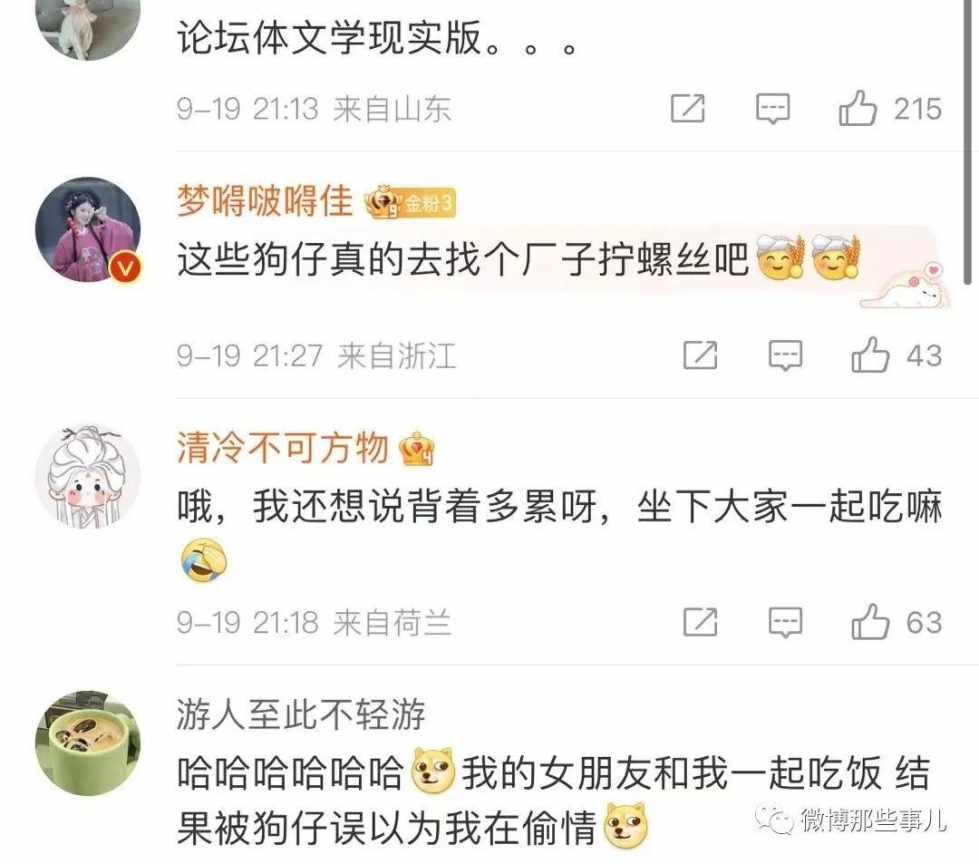The height and width of the screenshot is (864, 979).
Task: Like 梦嘚啵嘚佳's comment with 43 likes
Action: point(870,355)
